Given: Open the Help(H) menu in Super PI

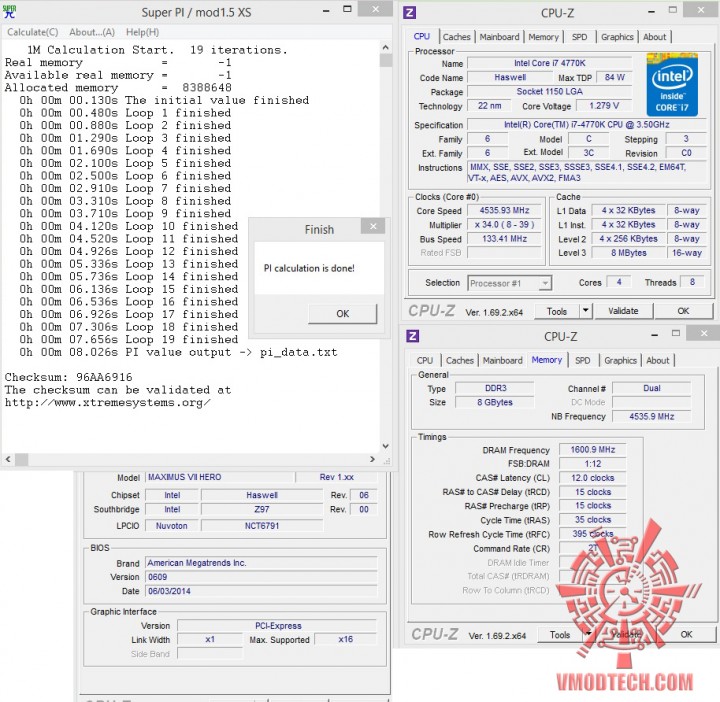Looking at the screenshot, I should click(x=142, y=32).
